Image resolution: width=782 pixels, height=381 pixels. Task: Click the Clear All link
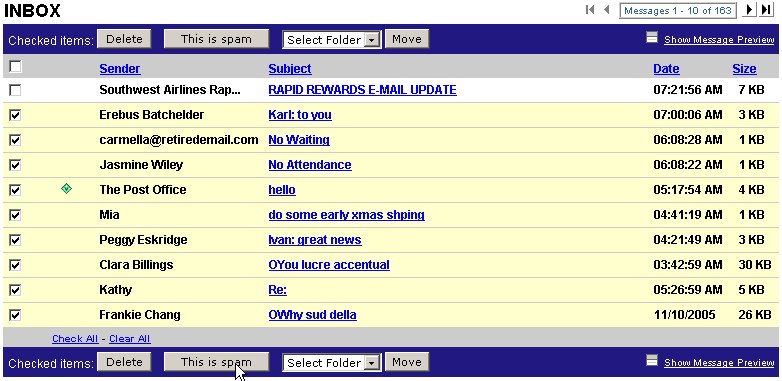pyautogui.click(x=130, y=339)
